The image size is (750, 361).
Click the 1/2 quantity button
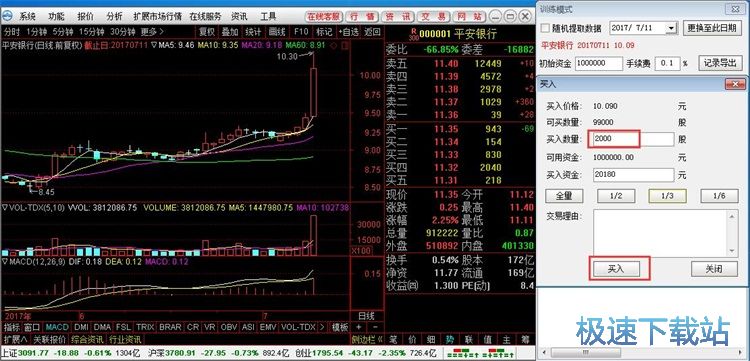tap(616, 196)
